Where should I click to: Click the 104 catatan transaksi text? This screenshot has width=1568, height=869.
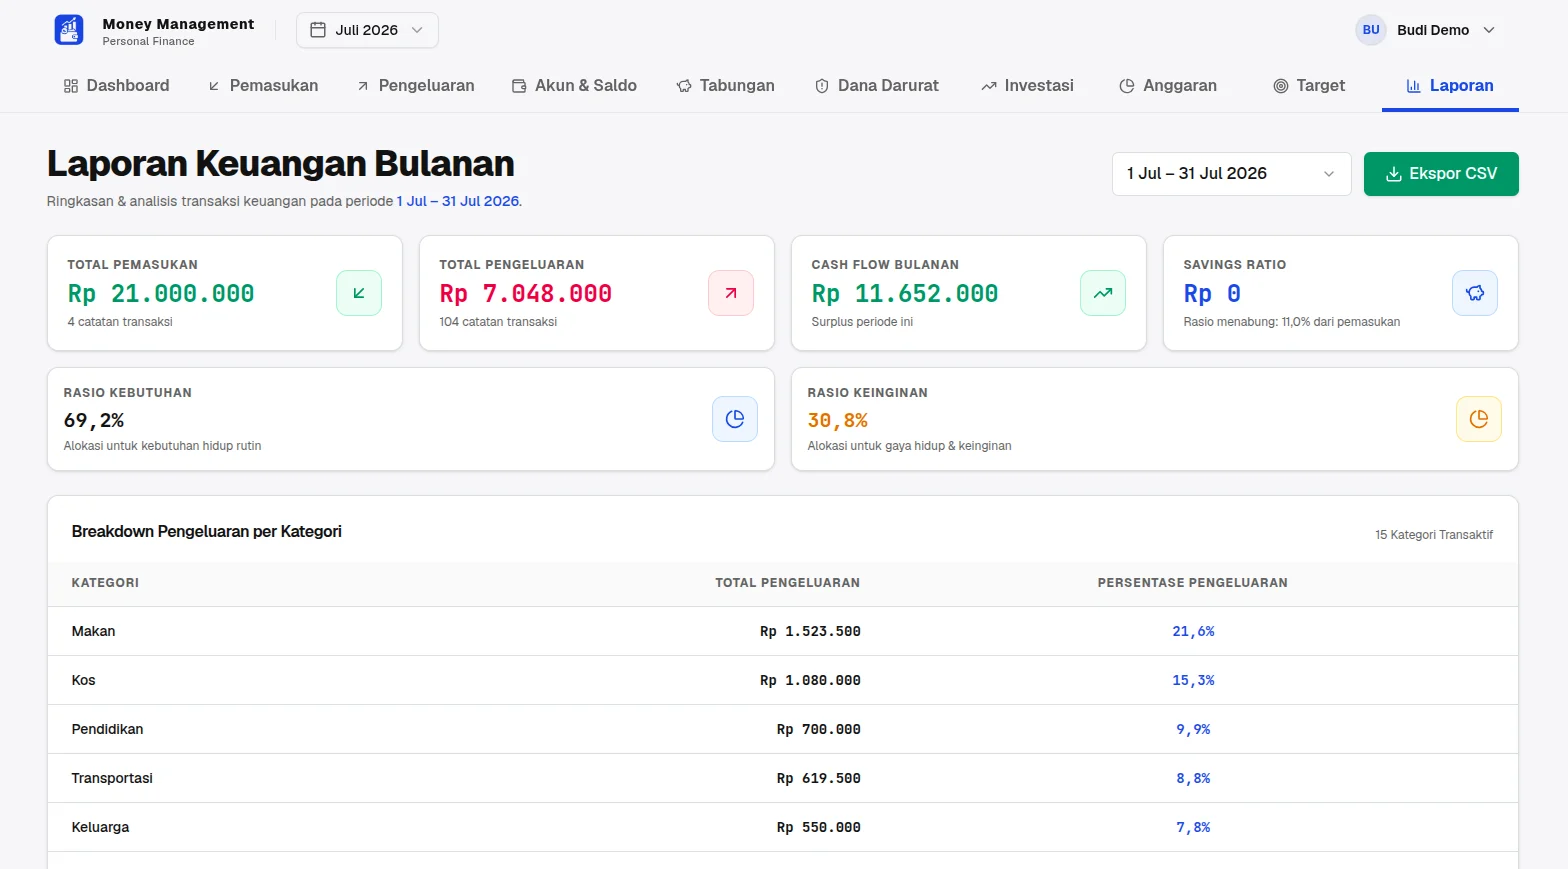click(x=498, y=322)
